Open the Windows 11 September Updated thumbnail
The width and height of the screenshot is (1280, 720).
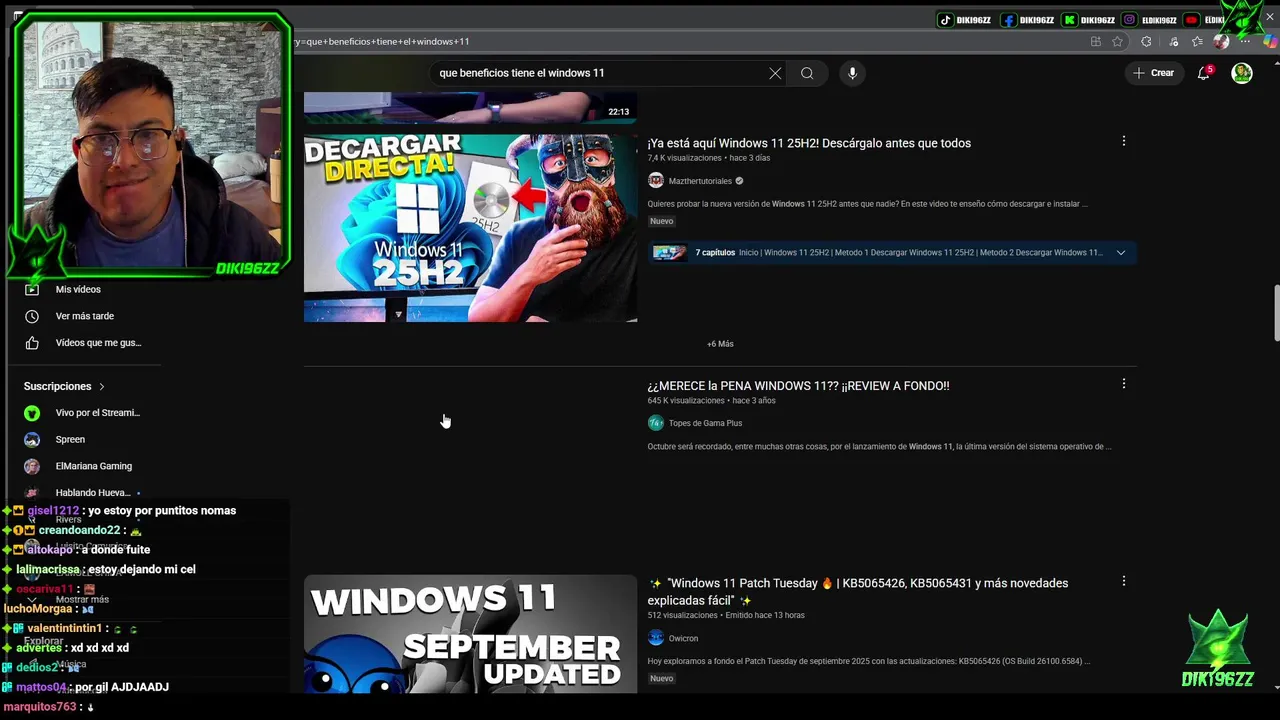tap(470, 634)
